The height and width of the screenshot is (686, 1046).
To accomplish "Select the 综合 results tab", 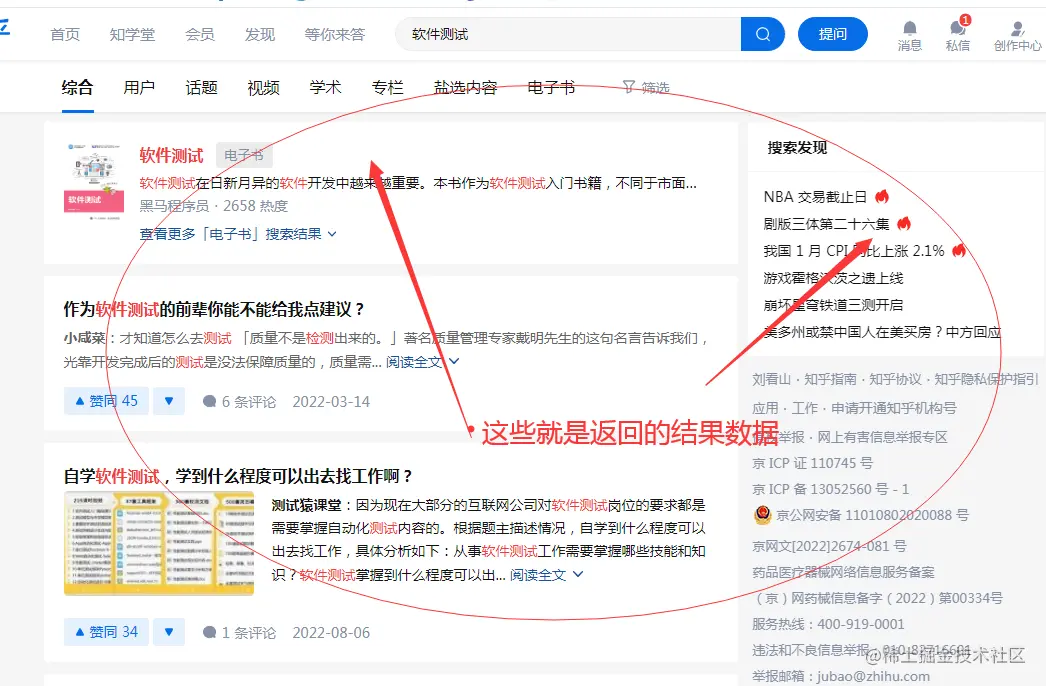I will point(77,87).
